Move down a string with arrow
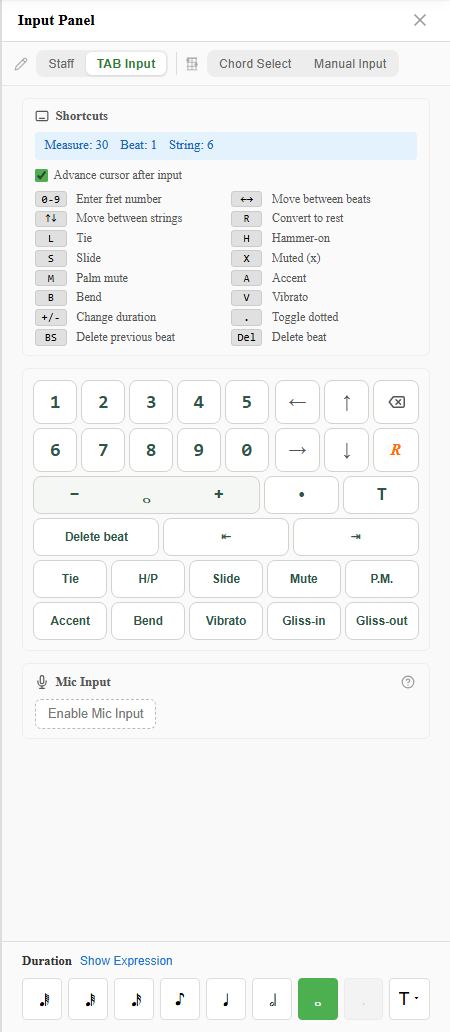 tap(347, 450)
